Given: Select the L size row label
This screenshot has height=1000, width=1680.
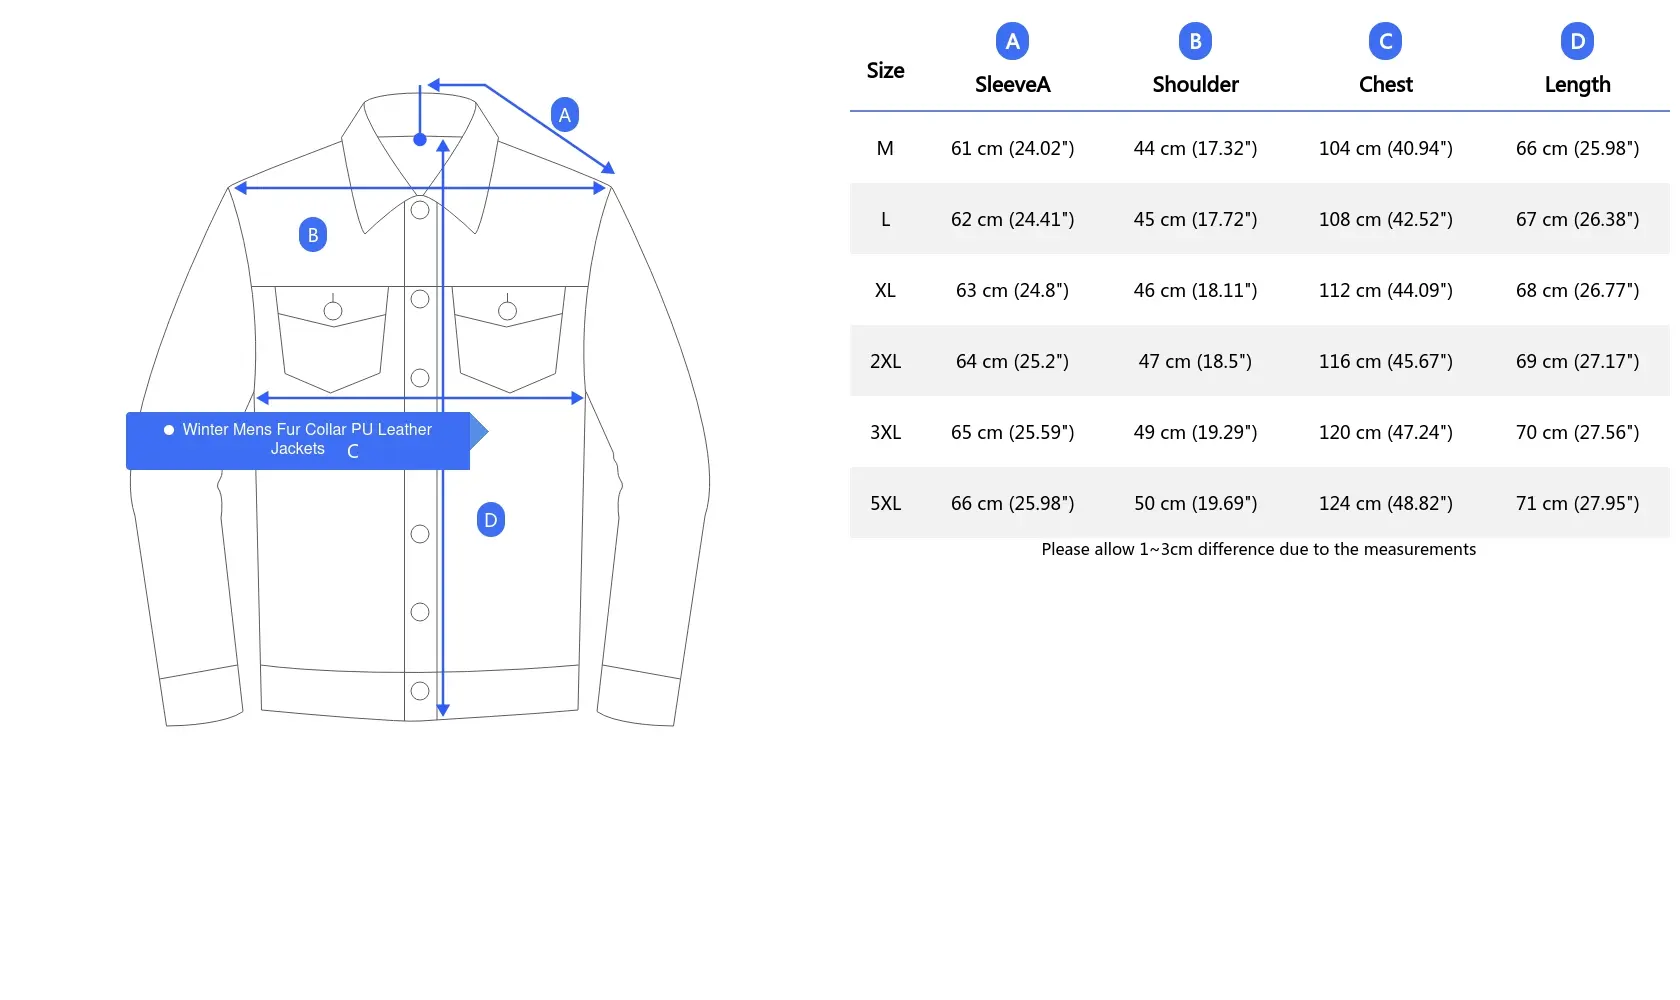Looking at the screenshot, I should point(885,219).
